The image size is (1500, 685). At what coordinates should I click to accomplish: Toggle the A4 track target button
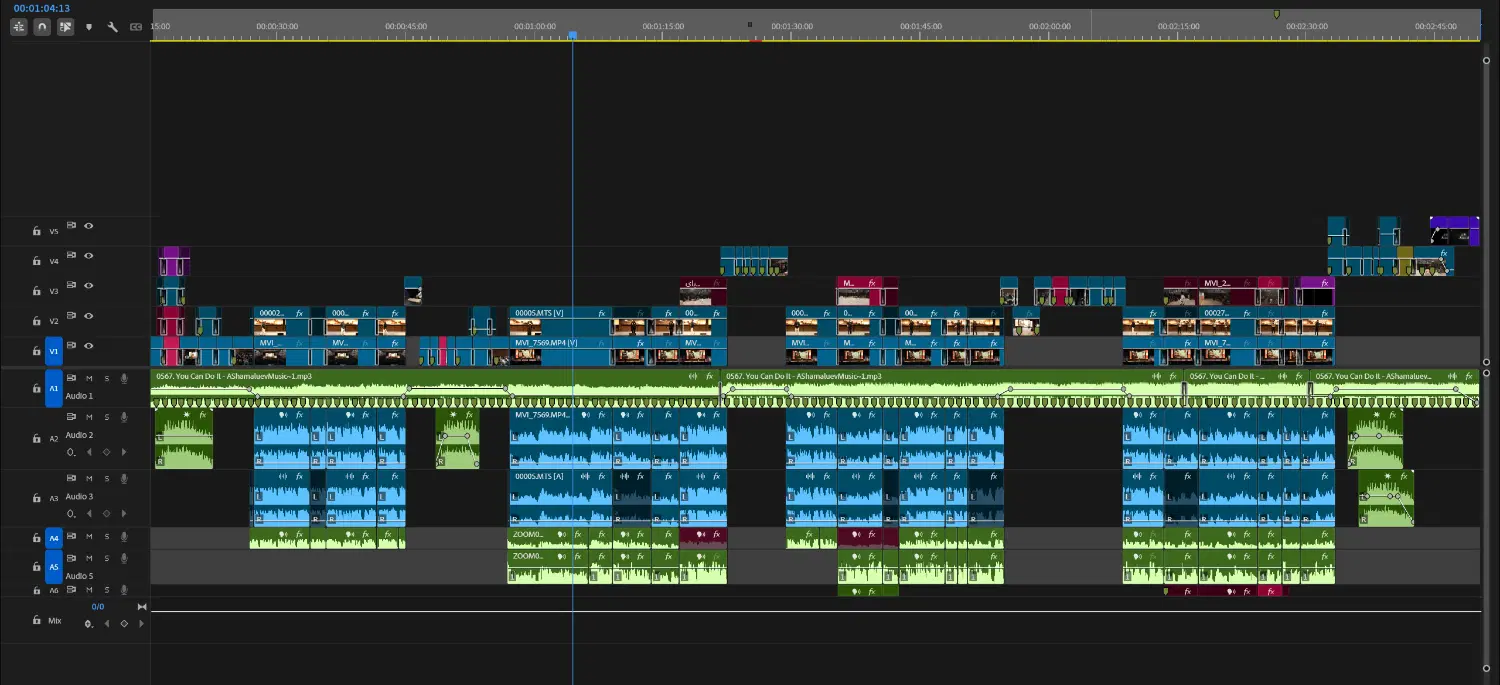(x=54, y=538)
